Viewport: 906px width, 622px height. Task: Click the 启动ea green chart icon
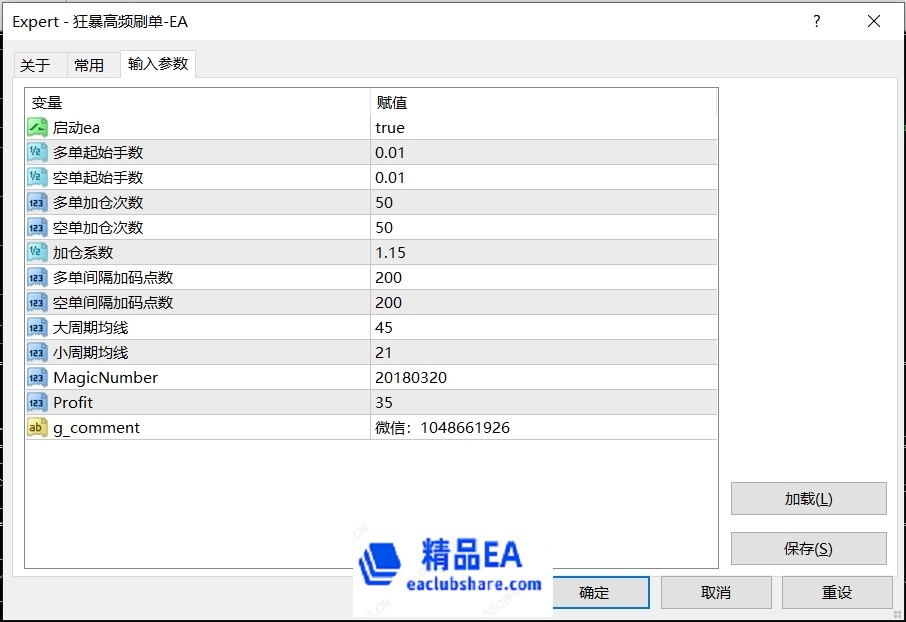(x=34, y=127)
